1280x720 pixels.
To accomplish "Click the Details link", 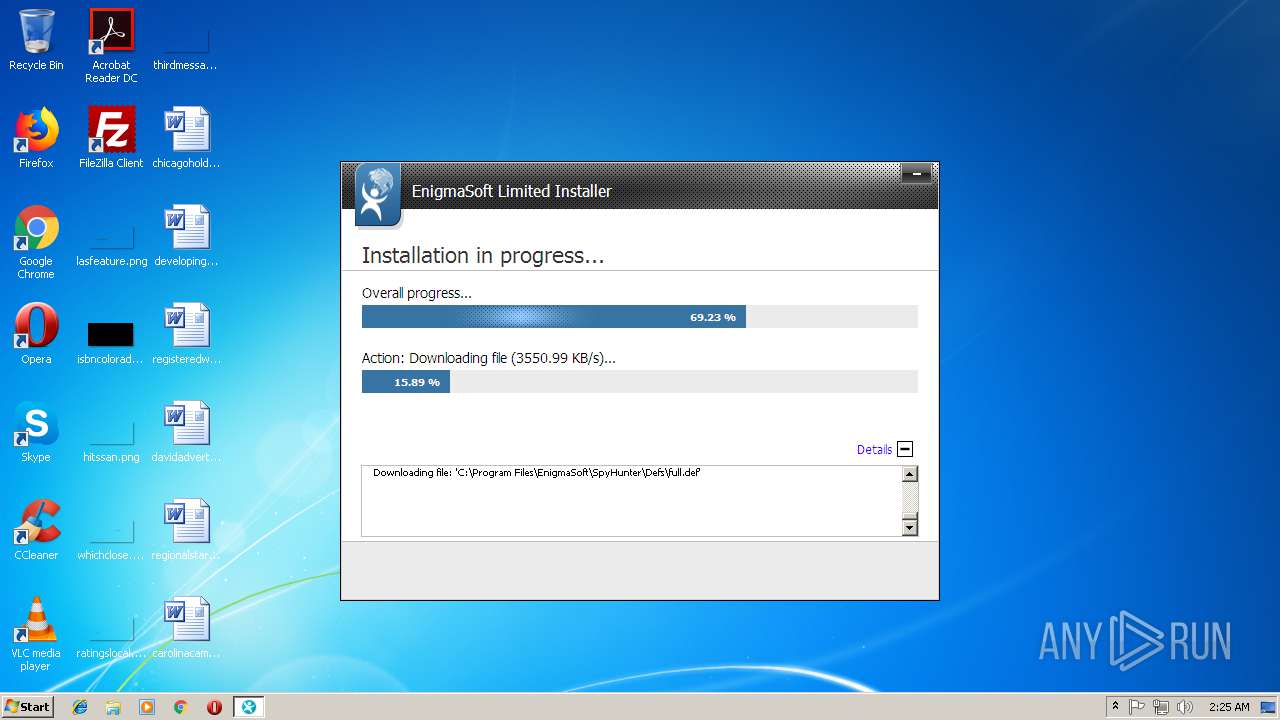I will tap(874, 450).
